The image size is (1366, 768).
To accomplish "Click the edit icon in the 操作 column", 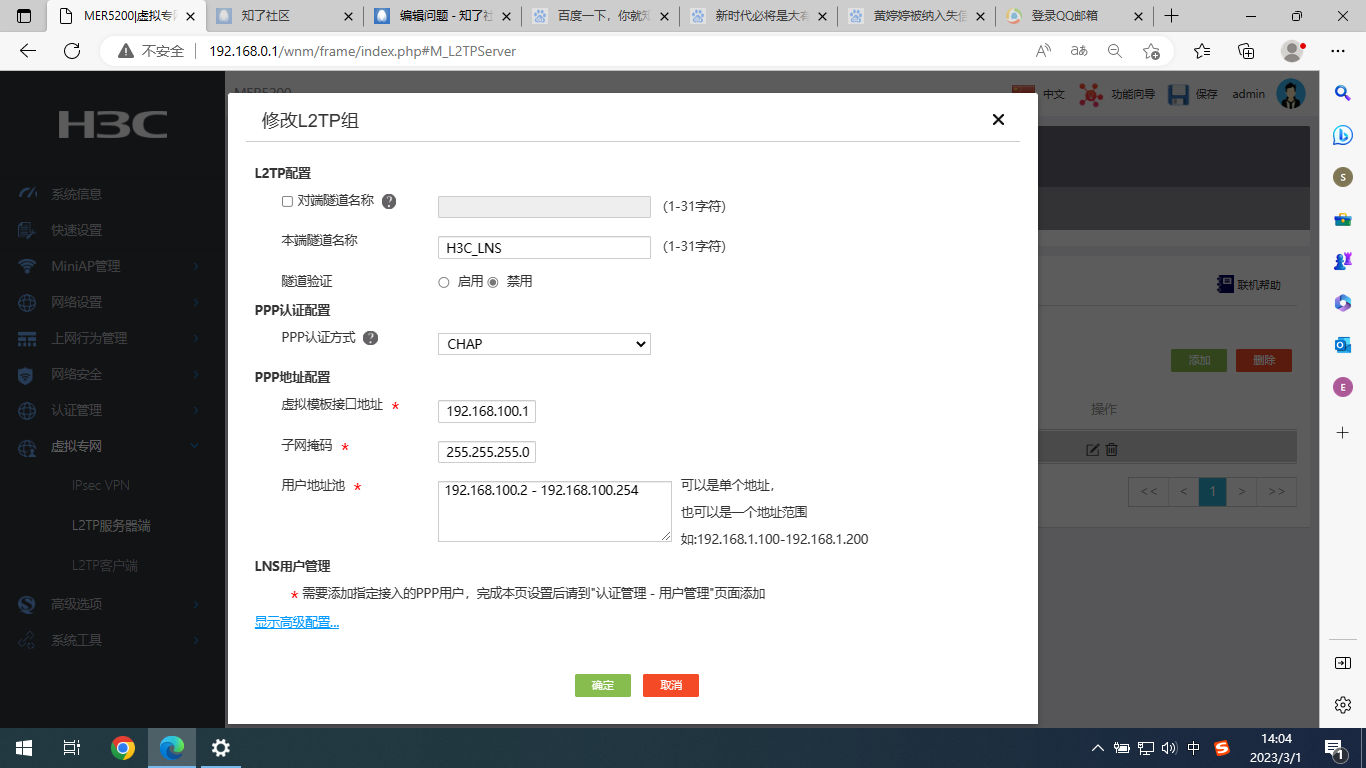I will coord(1093,450).
